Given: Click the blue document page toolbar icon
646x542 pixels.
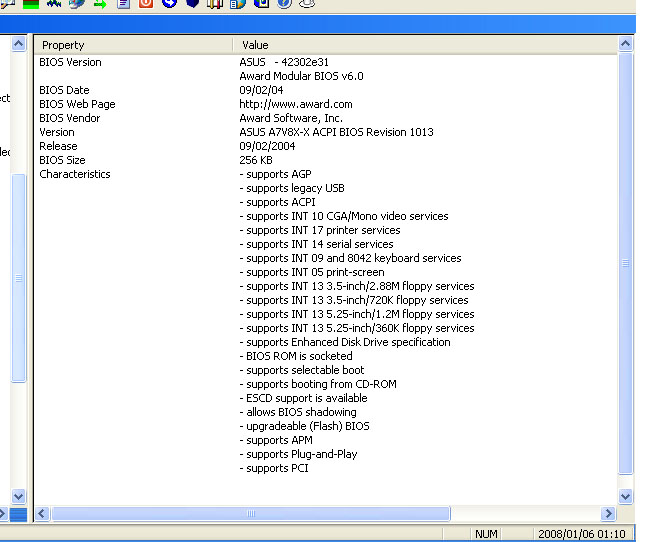Looking at the screenshot, I should click(123, 4).
